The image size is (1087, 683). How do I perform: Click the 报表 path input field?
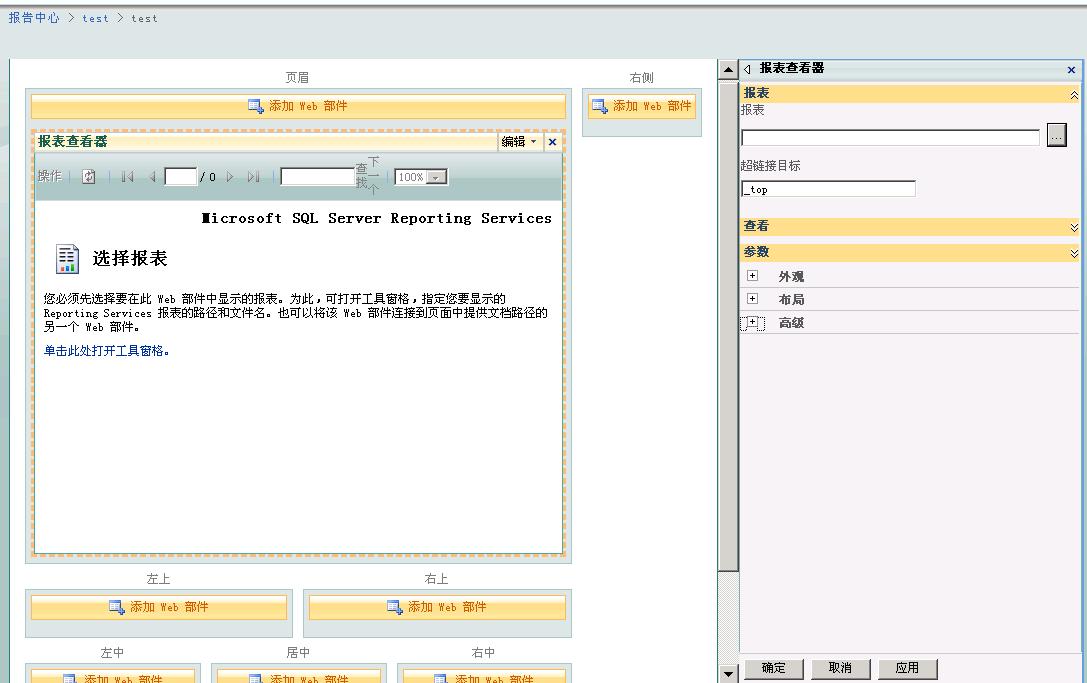[x=891, y=137]
